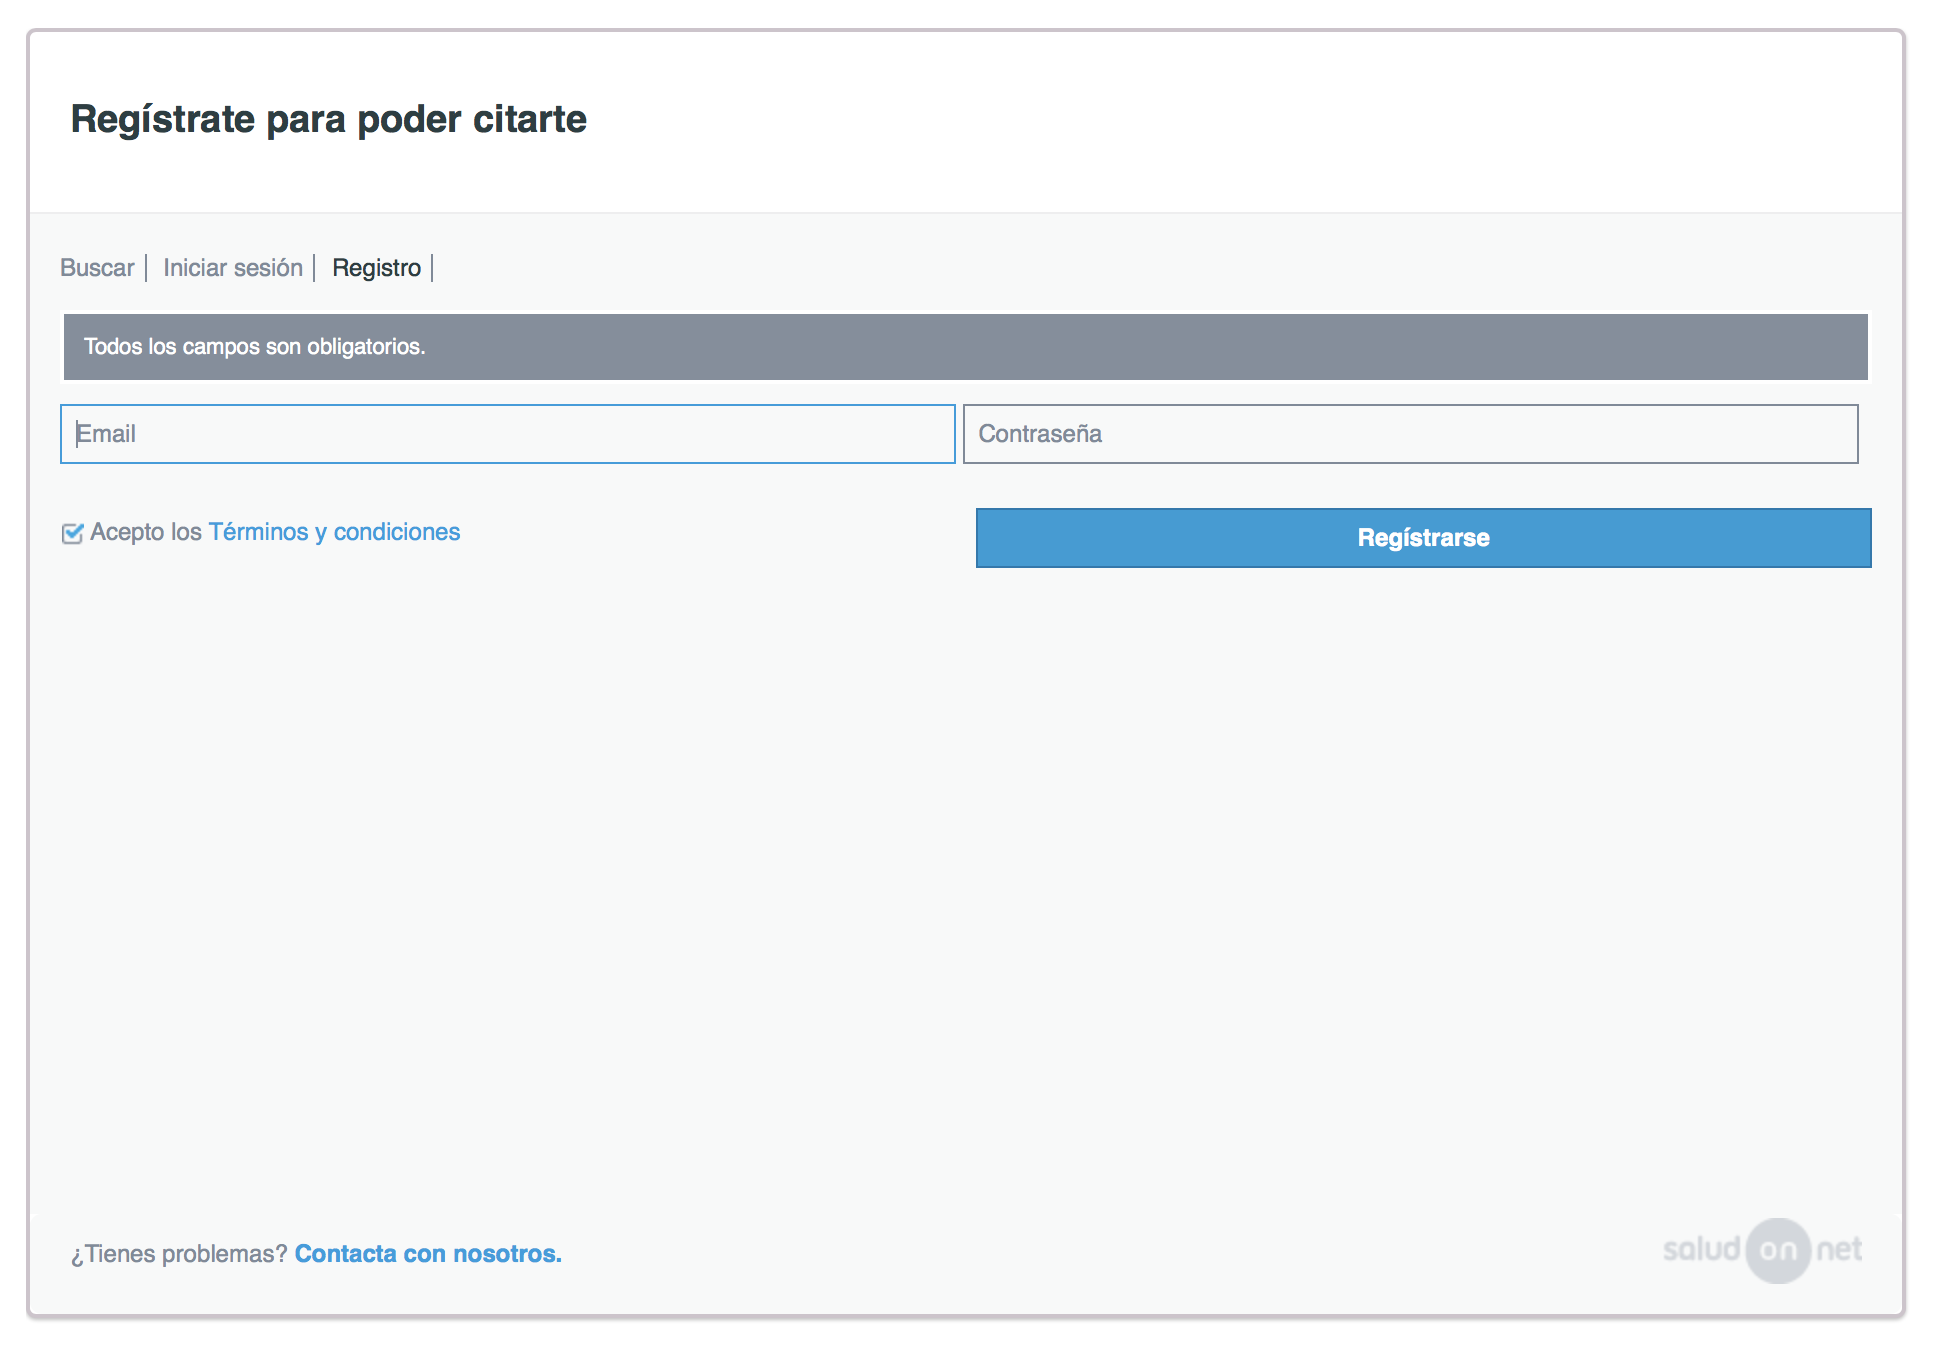Screen dimensions: 1936x1352
Task: Click into the Email input field
Action: point(508,434)
